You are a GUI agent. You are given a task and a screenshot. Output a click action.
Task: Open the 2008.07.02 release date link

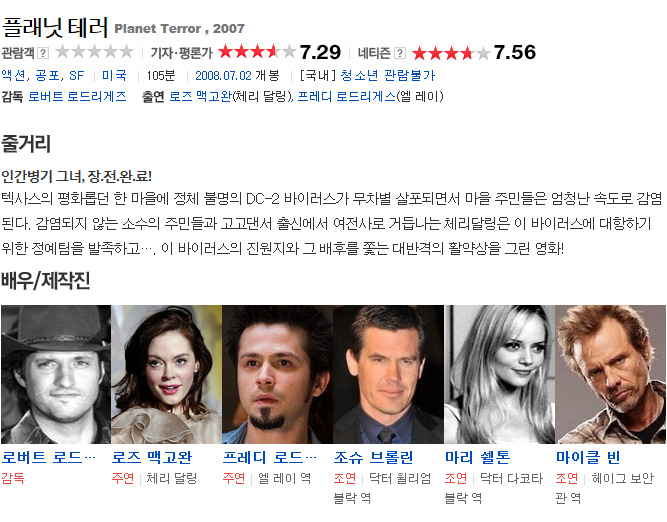coord(223,76)
